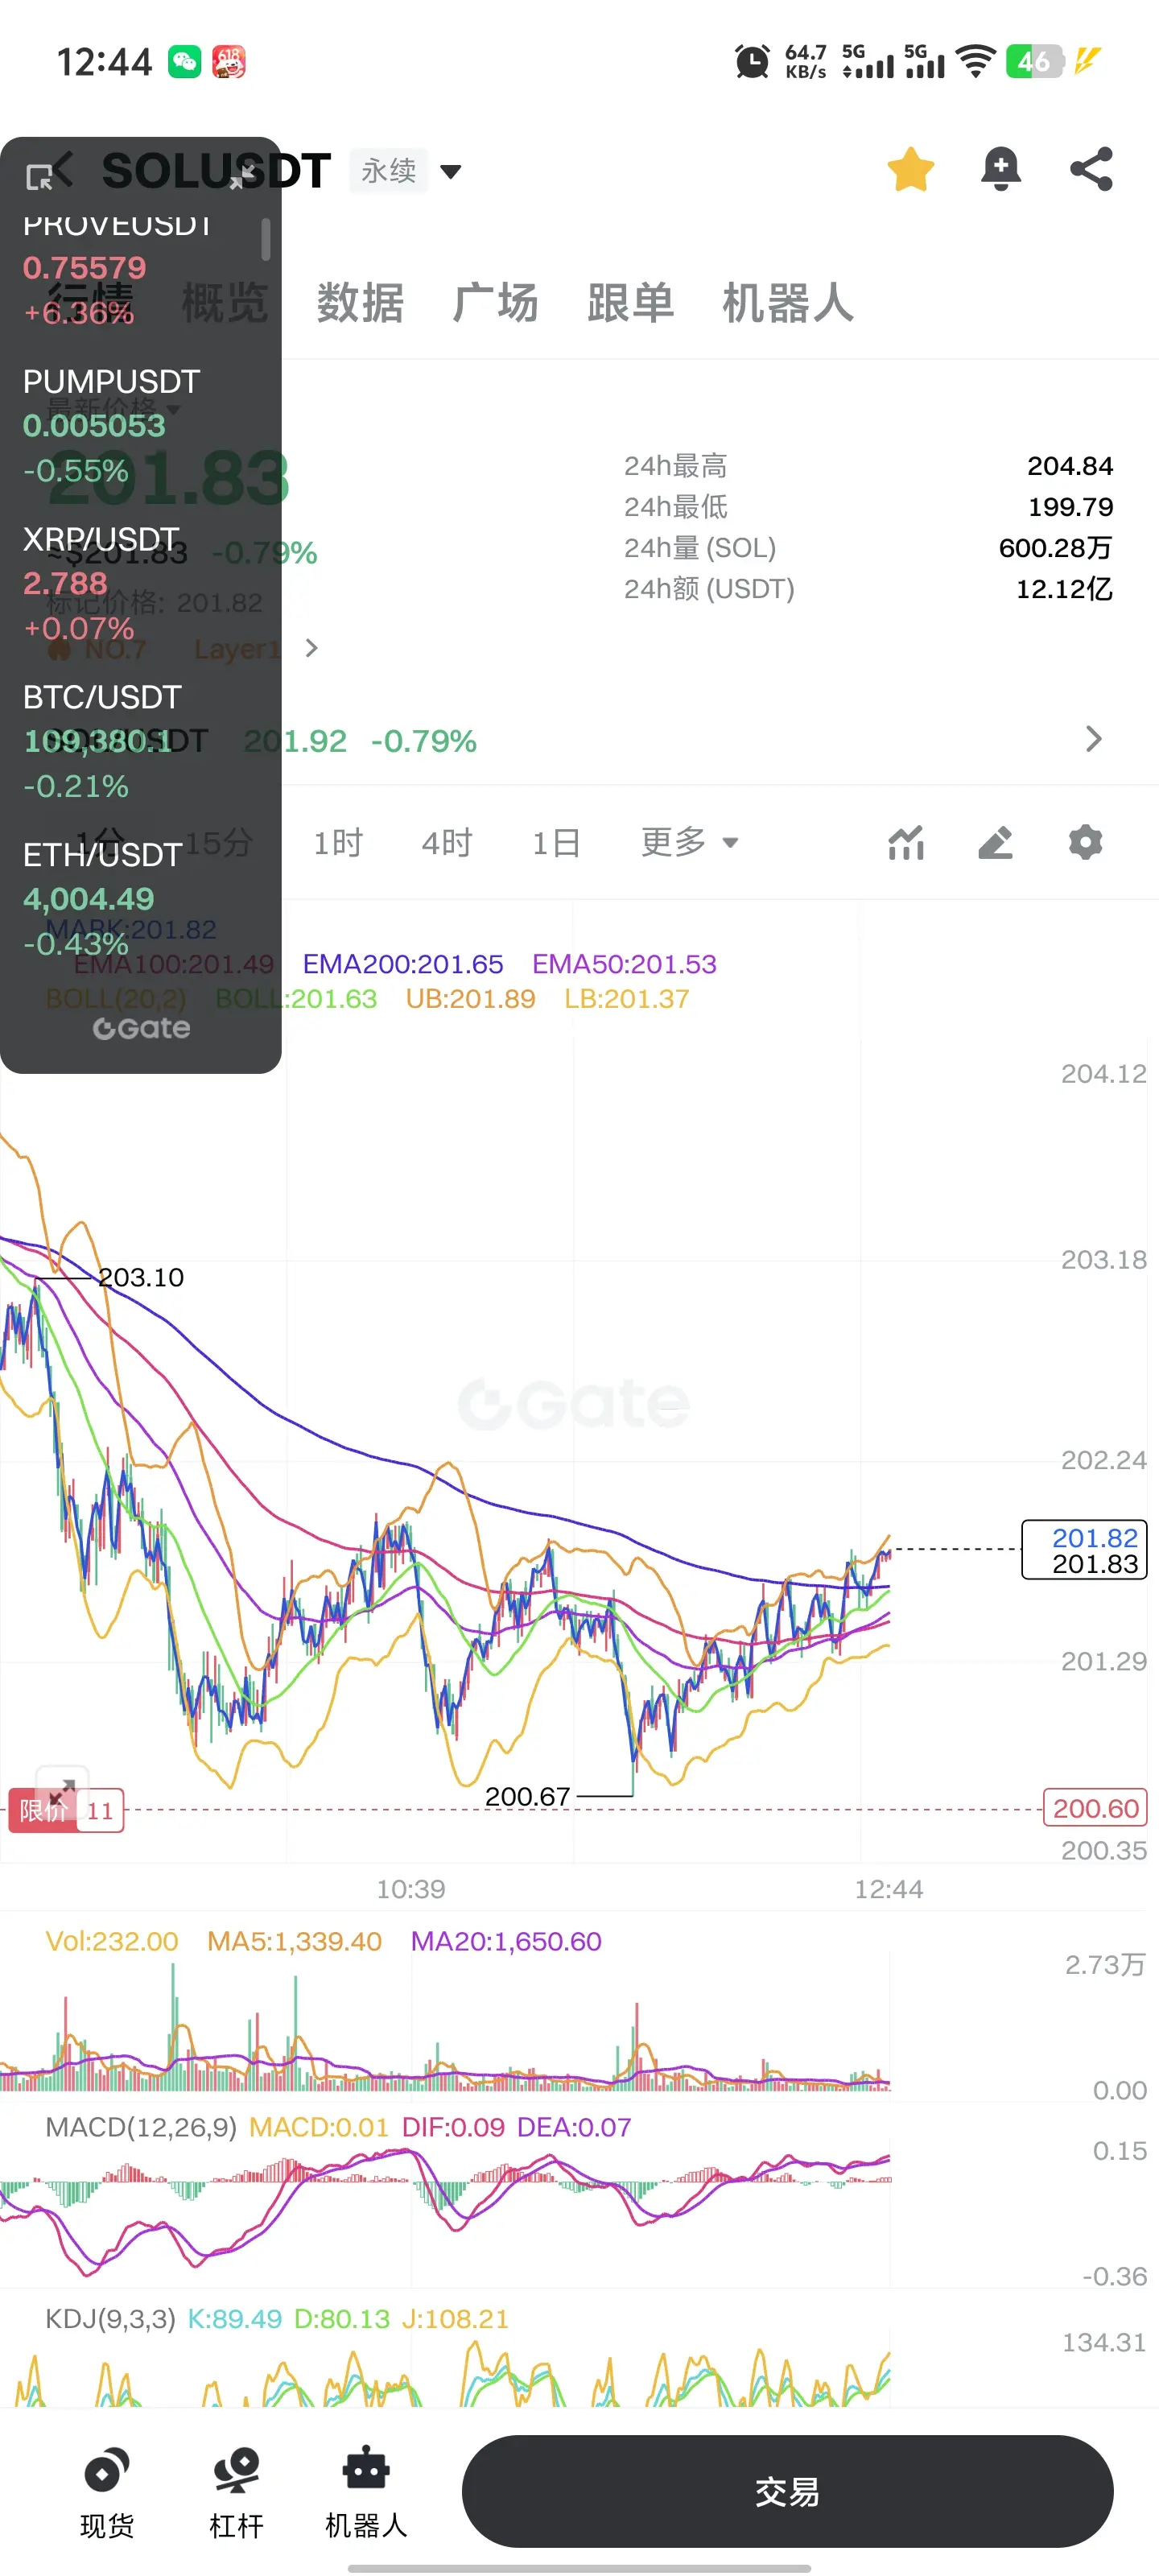This screenshot has height=2576, width=1159.
Task: Tap the current price tag 201.82/201.83
Action: coord(1084,1550)
